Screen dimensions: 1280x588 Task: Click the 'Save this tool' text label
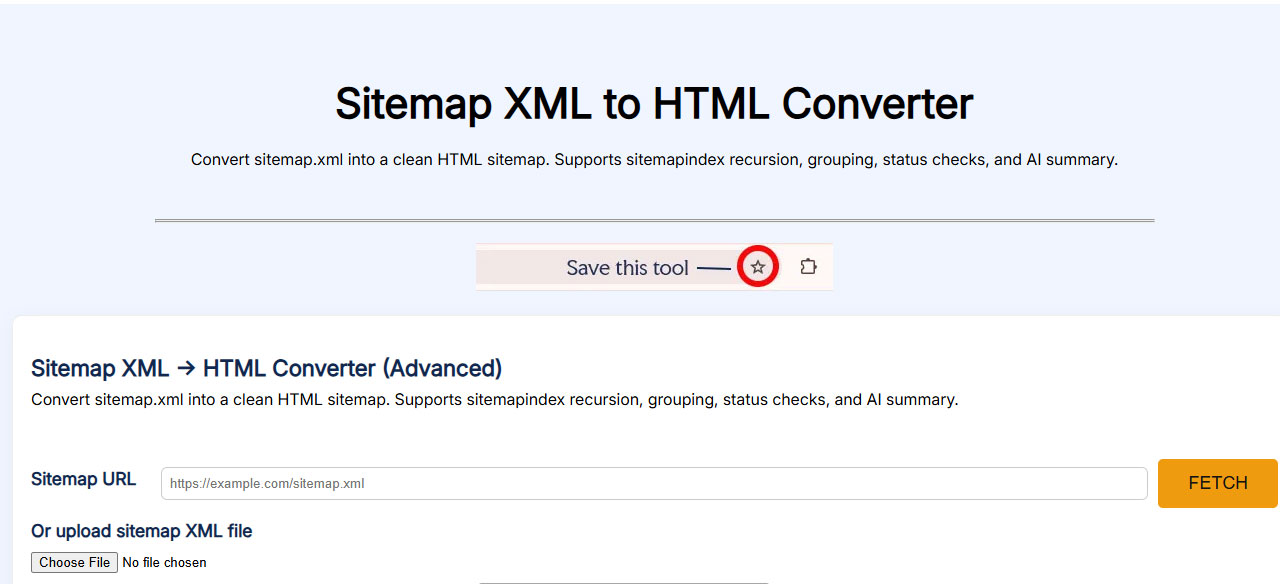[627, 268]
